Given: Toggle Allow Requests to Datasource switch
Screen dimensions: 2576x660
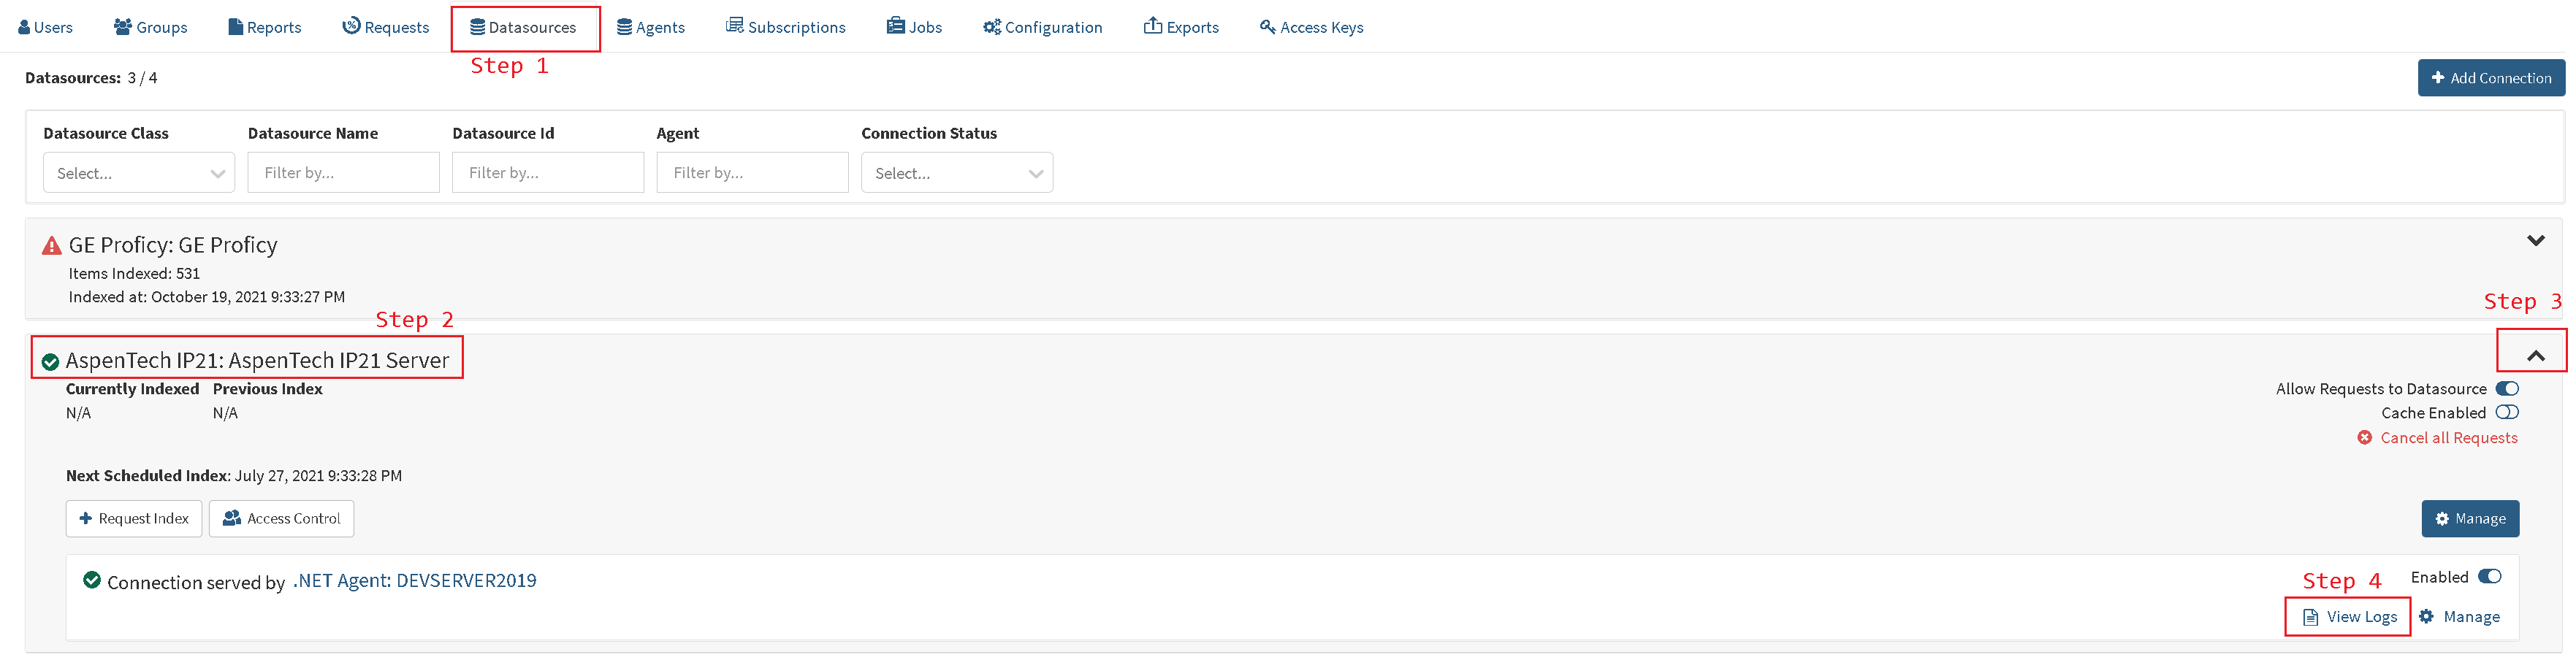Looking at the screenshot, I should pyautogui.click(x=2506, y=389).
